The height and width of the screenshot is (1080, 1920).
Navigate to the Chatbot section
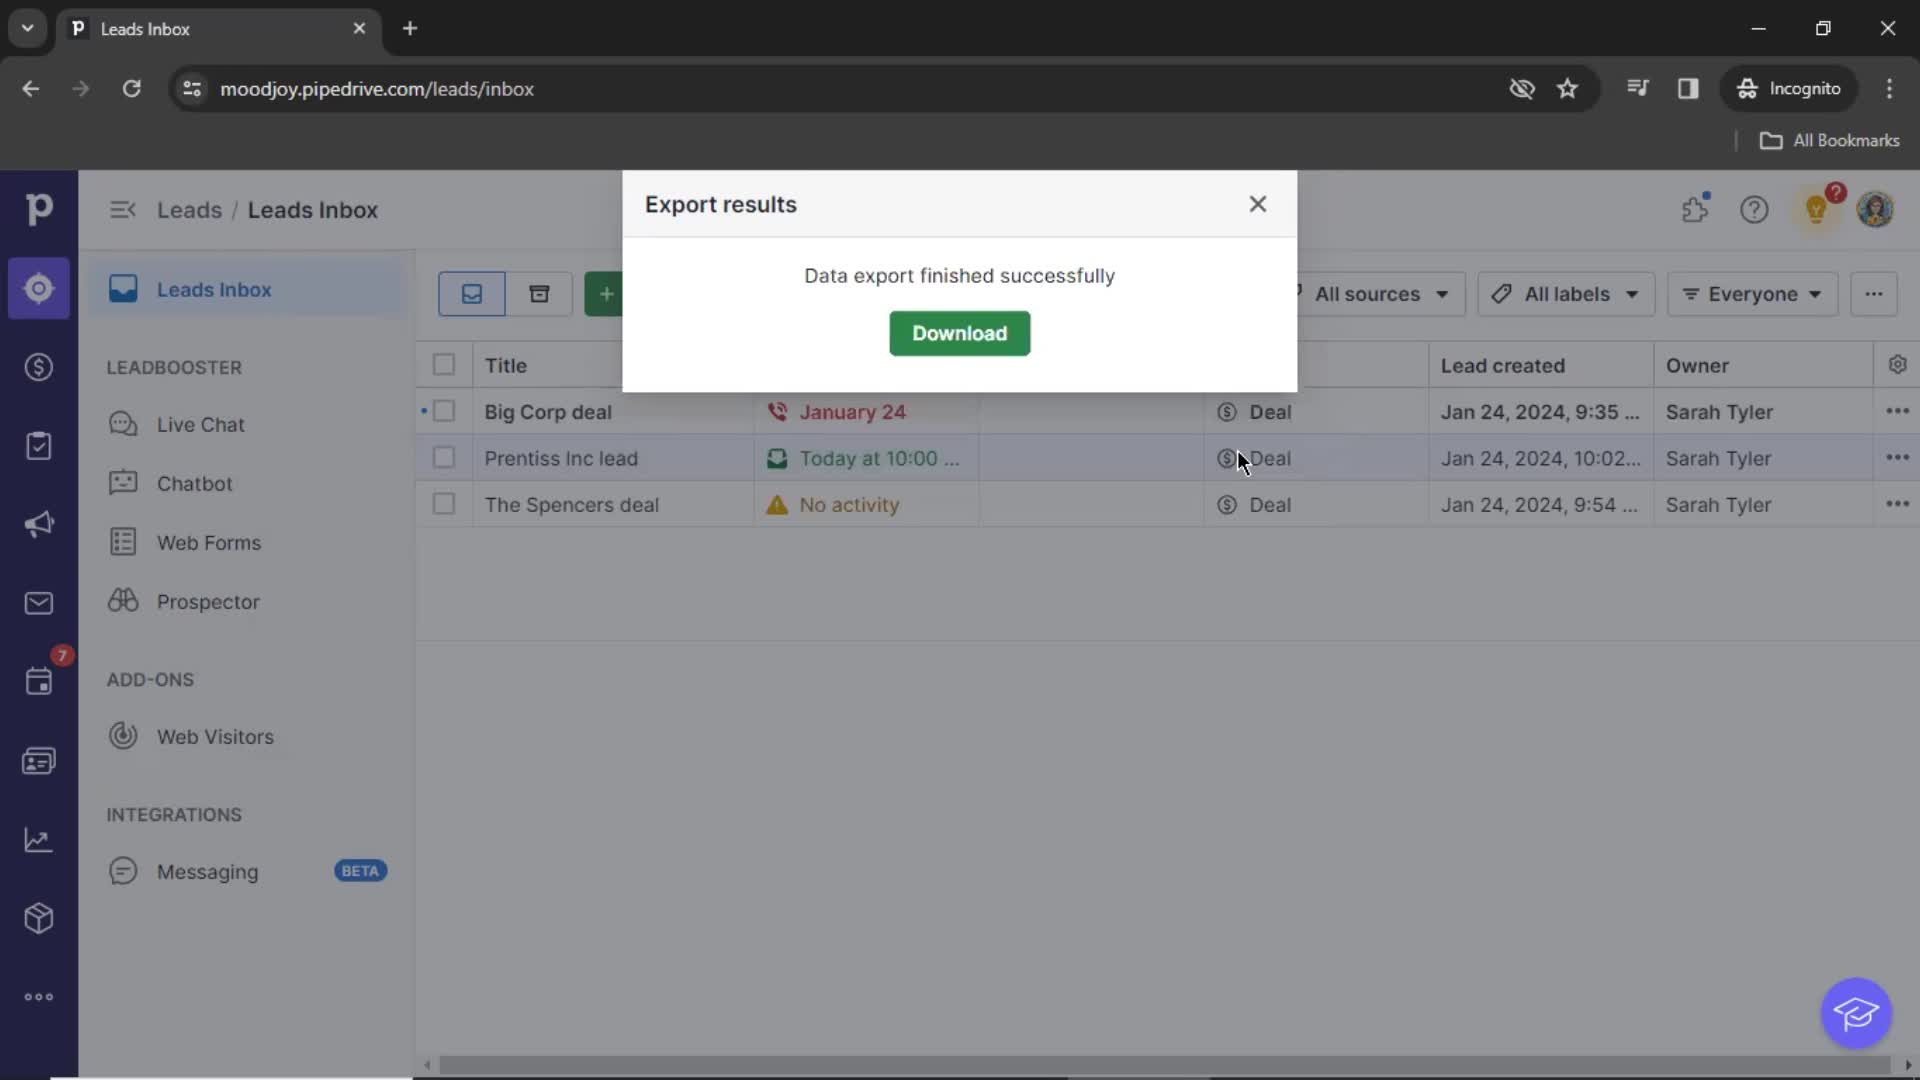(x=195, y=483)
